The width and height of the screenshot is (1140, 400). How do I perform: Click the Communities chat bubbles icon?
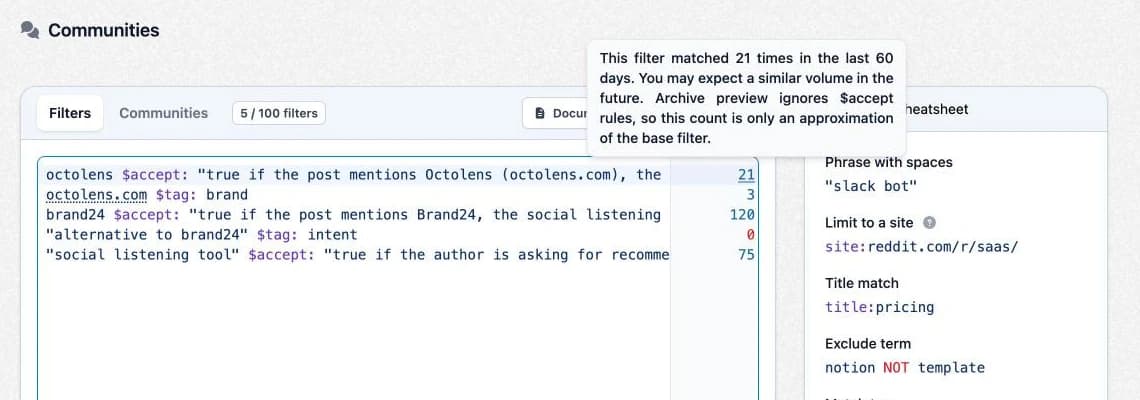(x=30, y=30)
